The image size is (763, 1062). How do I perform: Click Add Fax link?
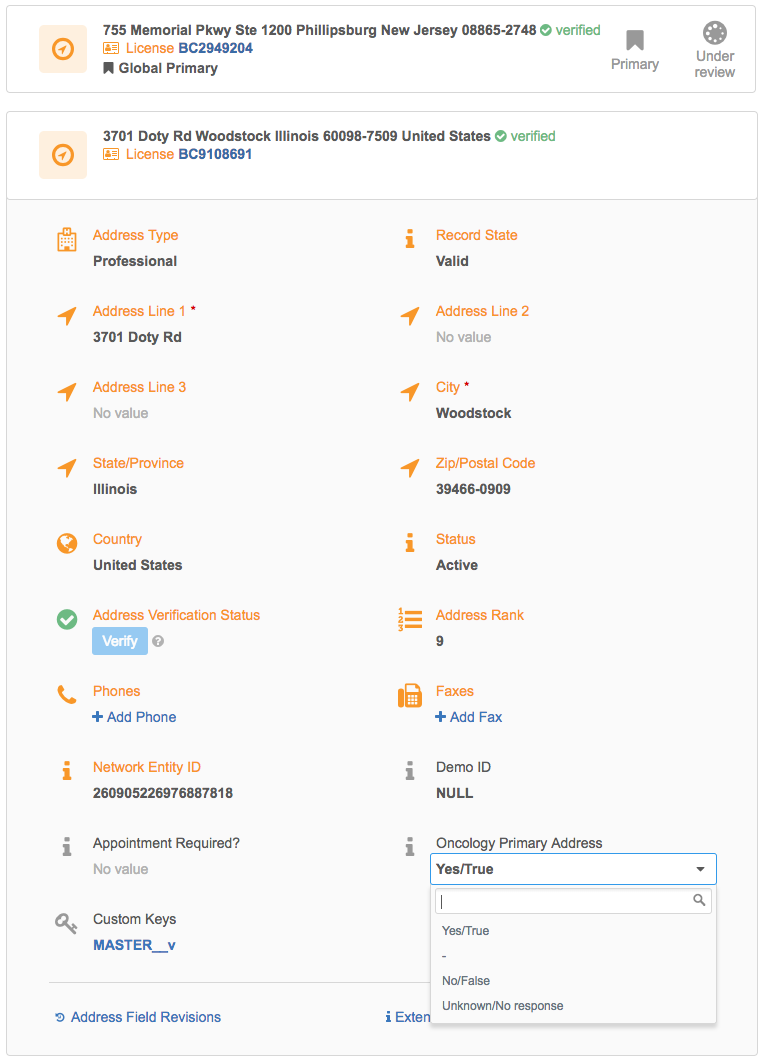[469, 717]
